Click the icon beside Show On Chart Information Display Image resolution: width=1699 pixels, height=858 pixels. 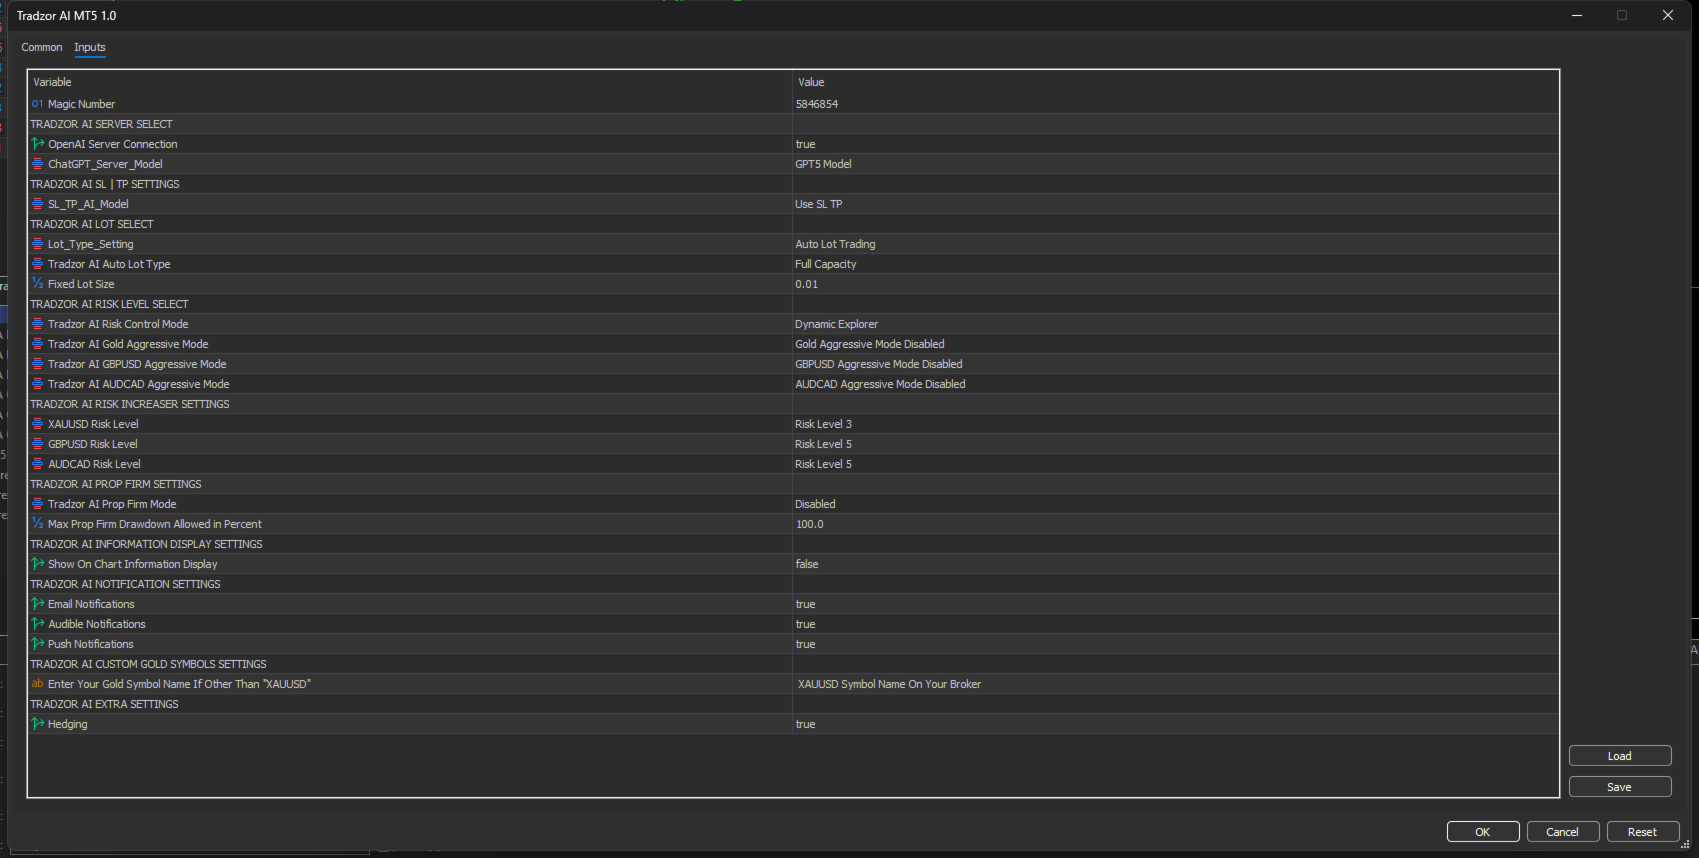tap(37, 564)
